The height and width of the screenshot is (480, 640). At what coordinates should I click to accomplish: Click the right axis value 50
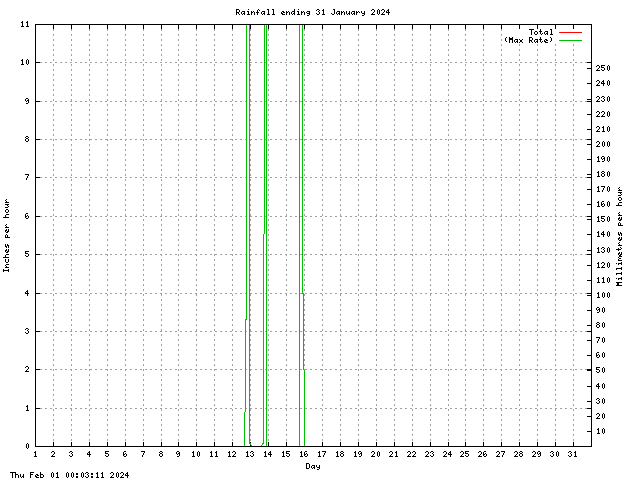(600, 370)
